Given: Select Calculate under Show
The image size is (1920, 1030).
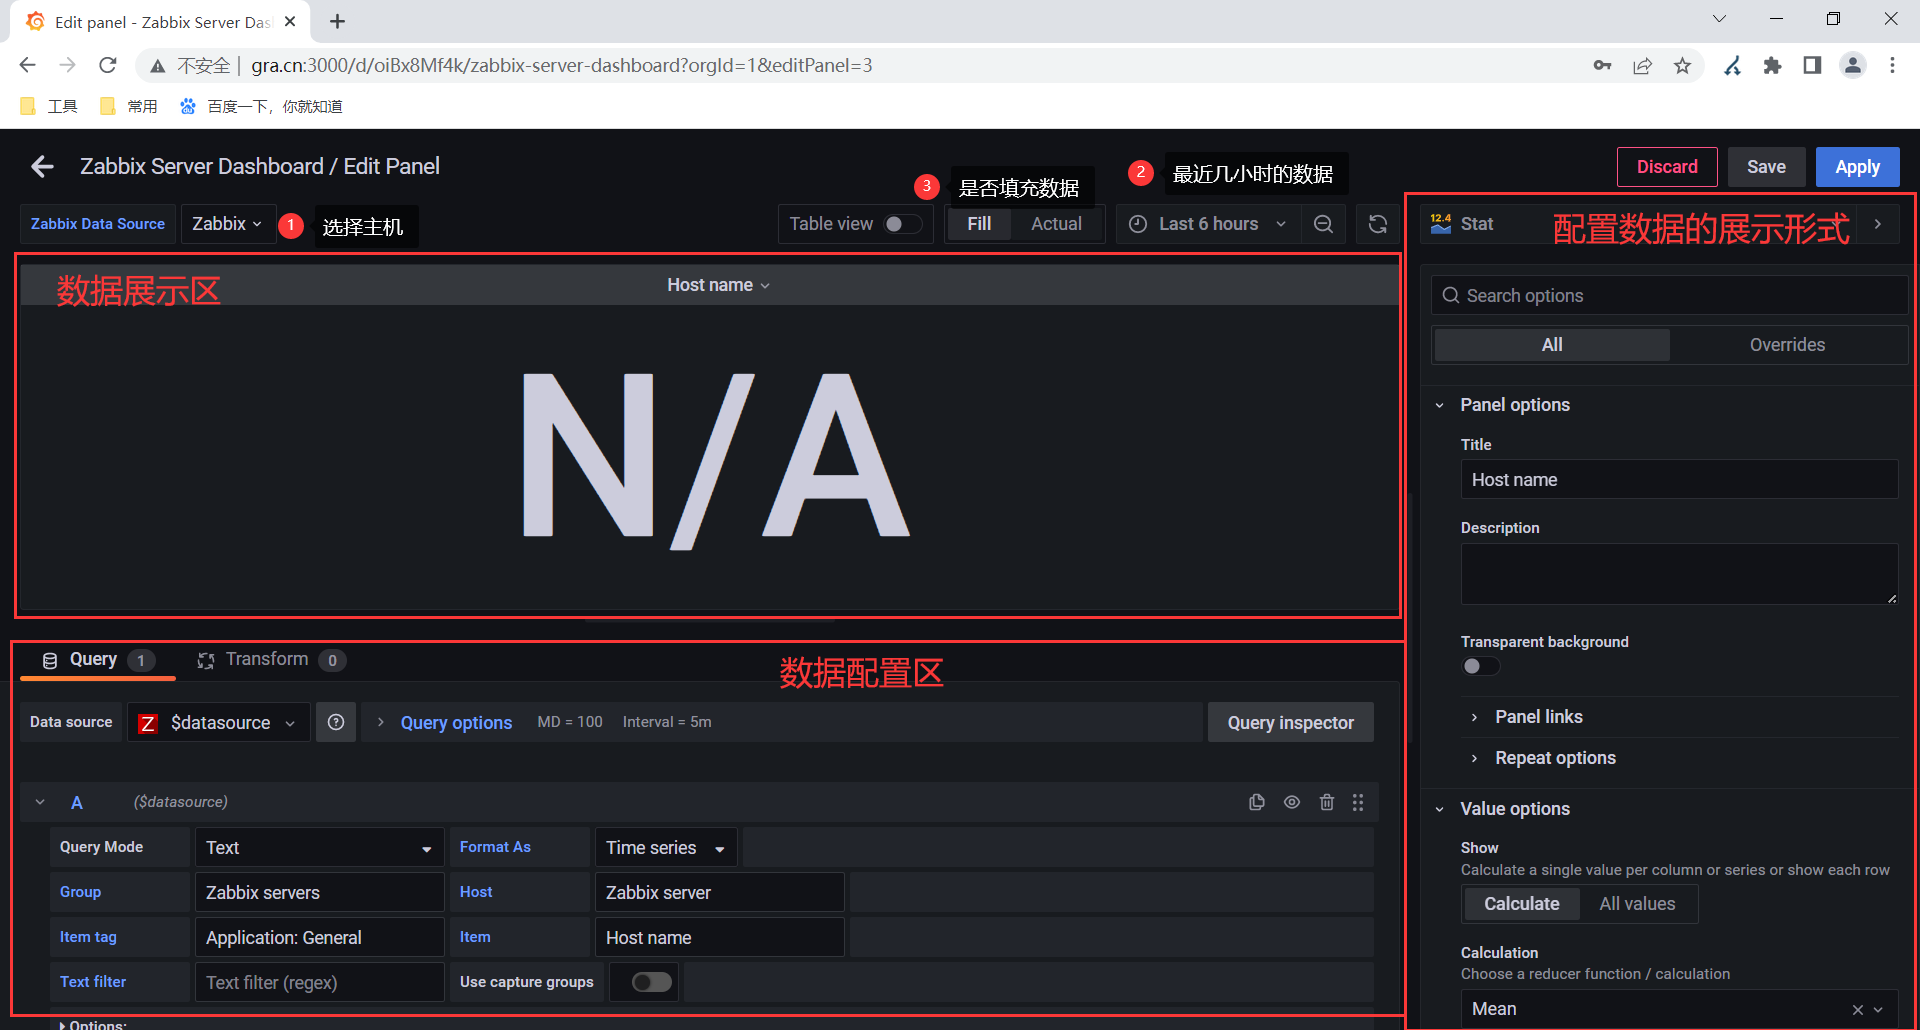Looking at the screenshot, I should 1521,904.
